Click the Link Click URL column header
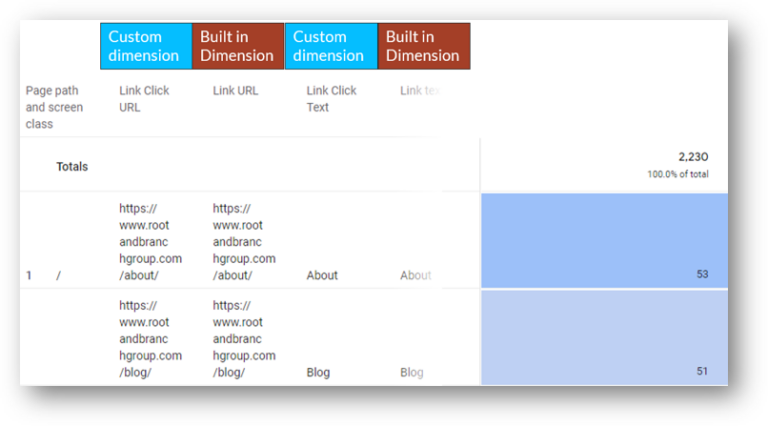The height and width of the screenshot is (426, 768). pos(144,99)
